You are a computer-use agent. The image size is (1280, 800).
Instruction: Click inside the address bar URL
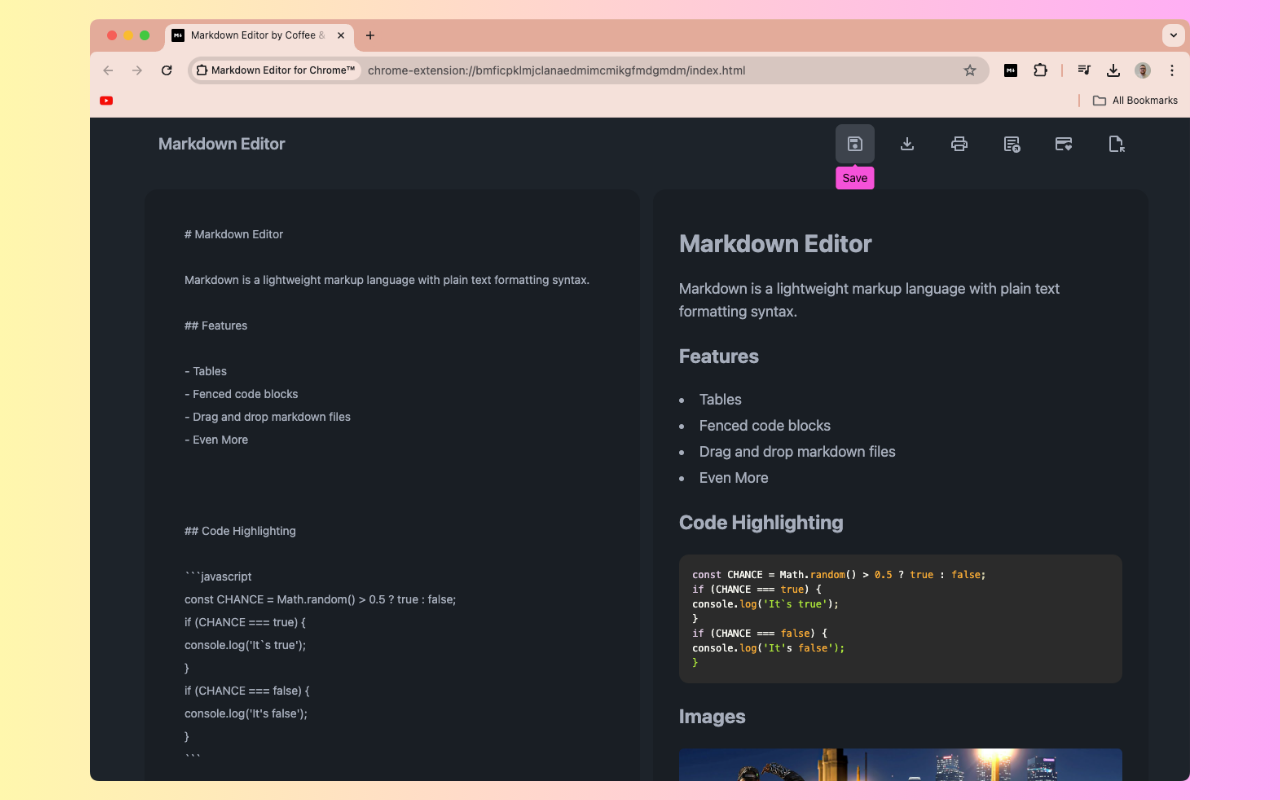pos(556,70)
